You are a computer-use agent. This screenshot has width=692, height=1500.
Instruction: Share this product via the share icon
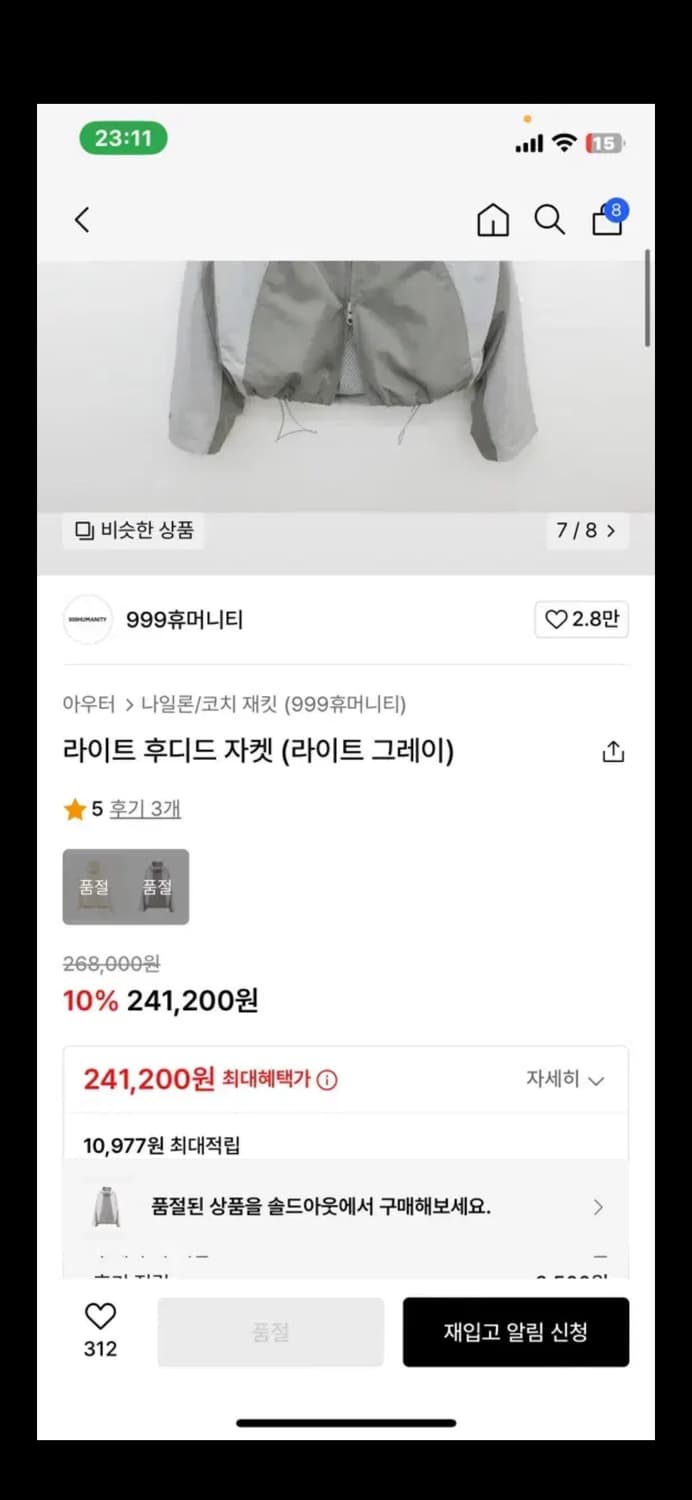pyautogui.click(x=613, y=750)
